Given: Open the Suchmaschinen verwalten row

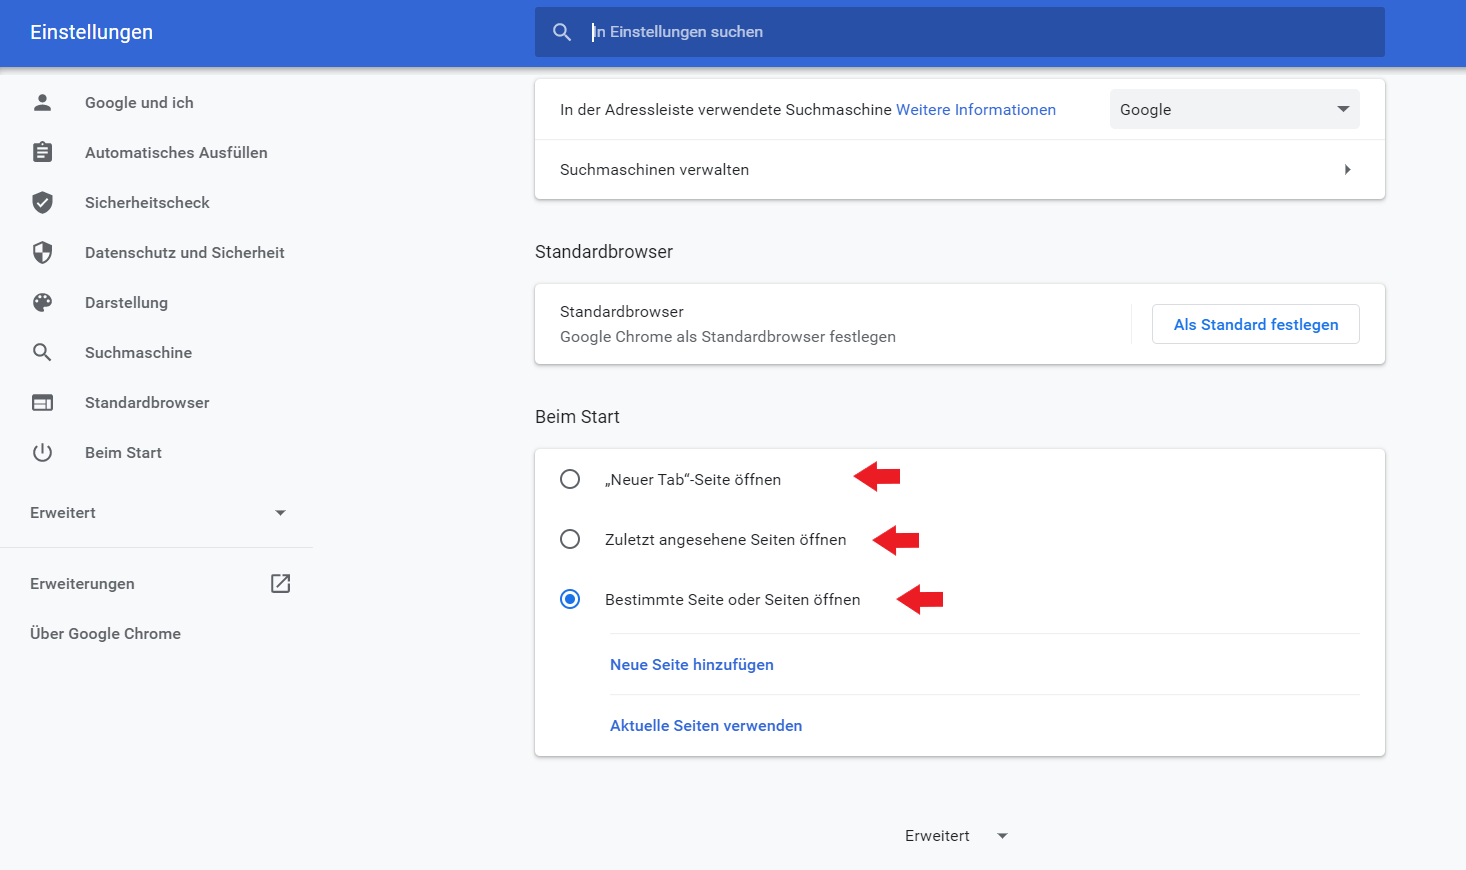Looking at the screenshot, I should pos(959,170).
